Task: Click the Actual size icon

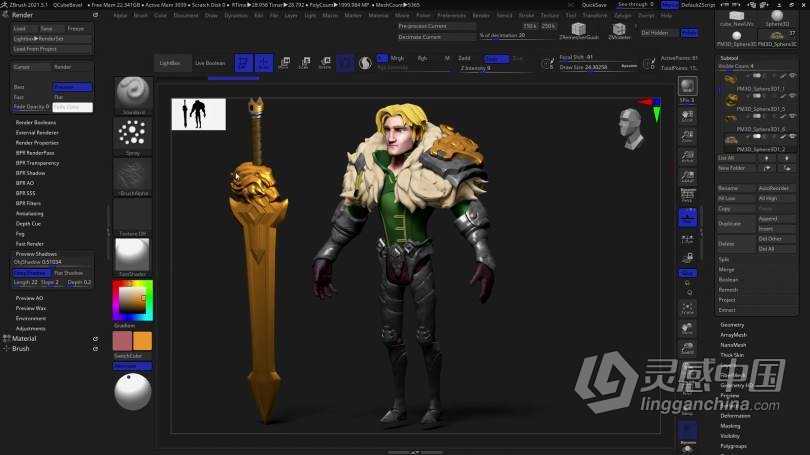Action: 688,156
